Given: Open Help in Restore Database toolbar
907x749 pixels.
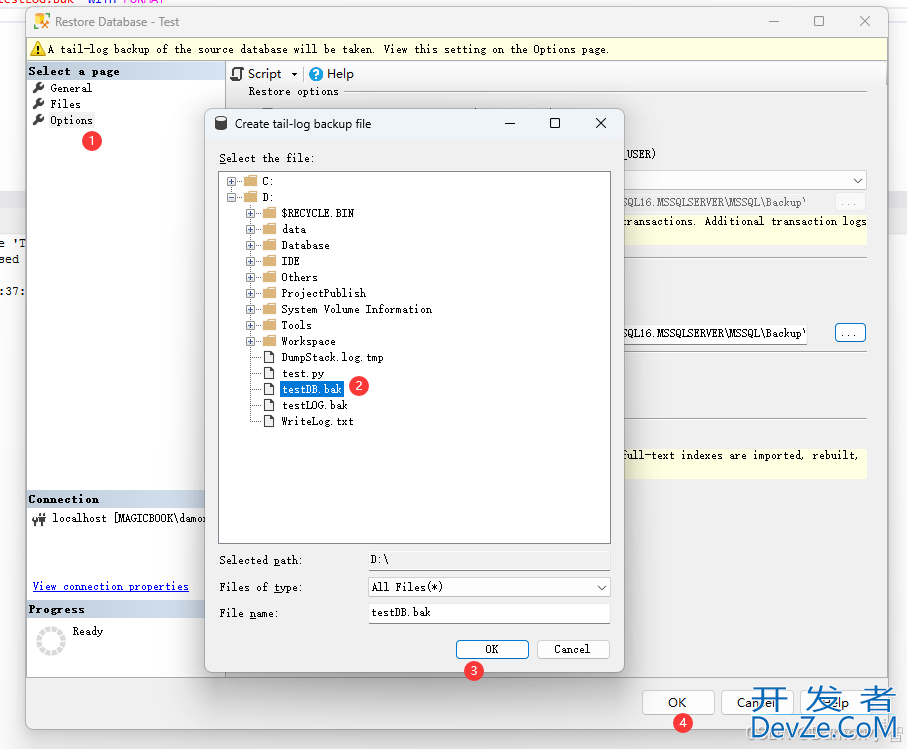Looking at the screenshot, I should tap(331, 74).
